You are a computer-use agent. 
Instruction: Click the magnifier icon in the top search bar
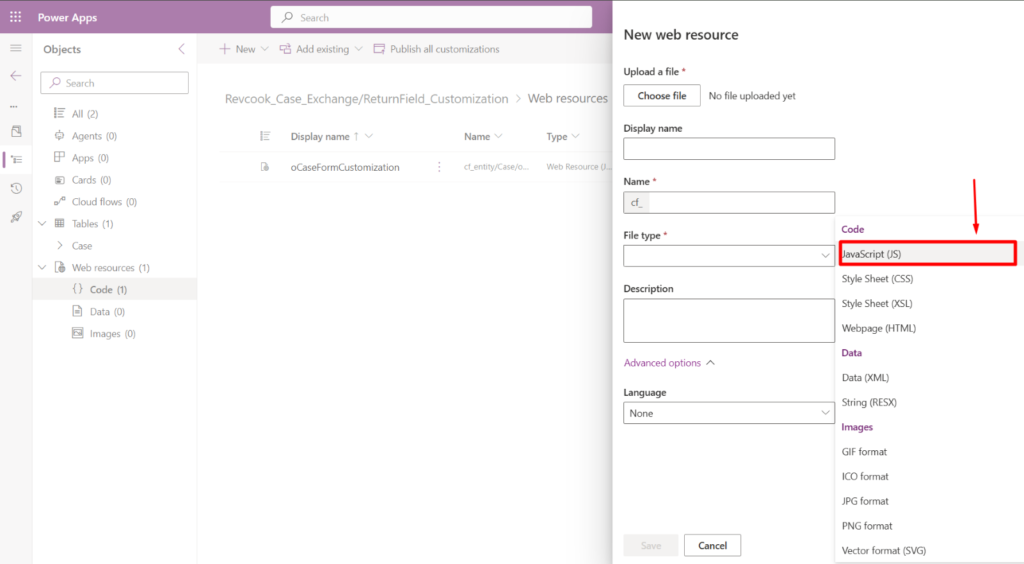(x=287, y=18)
